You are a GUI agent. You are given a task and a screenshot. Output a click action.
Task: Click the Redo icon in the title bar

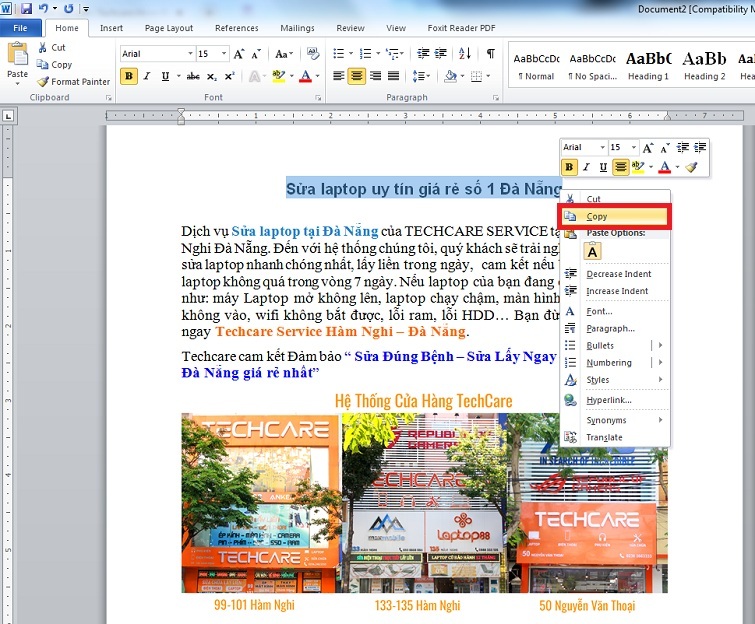coord(69,8)
